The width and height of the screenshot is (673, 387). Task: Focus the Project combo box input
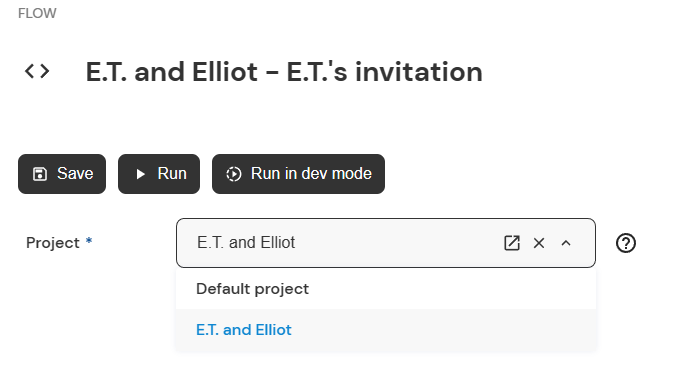[386, 243]
